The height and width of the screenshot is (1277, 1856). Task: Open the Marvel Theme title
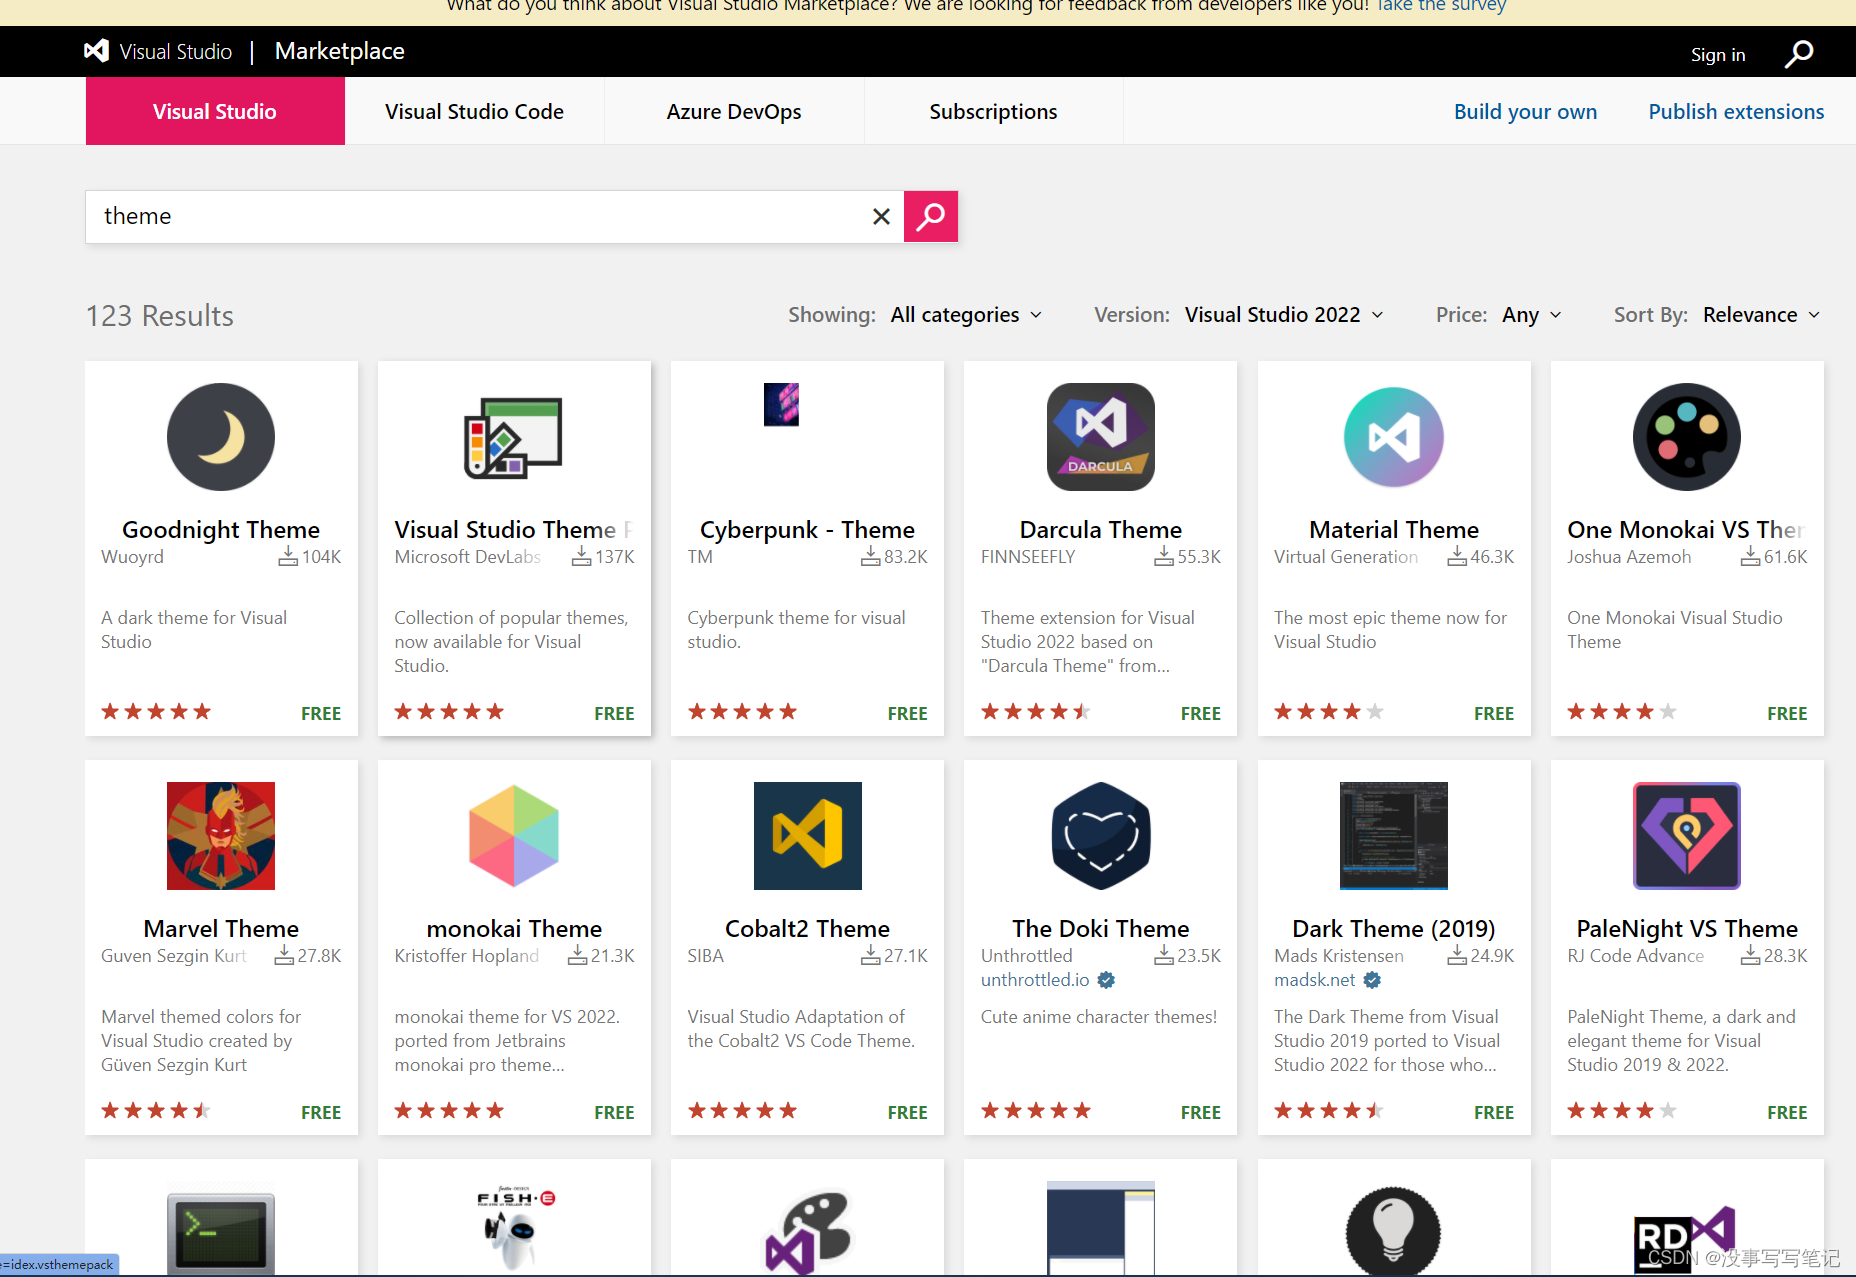pyautogui.click(x=221, y=928)
